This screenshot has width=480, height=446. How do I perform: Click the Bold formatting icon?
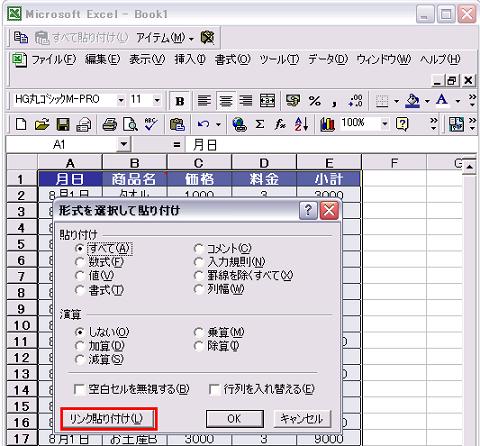pyautogui.click(x=180, y=101)
